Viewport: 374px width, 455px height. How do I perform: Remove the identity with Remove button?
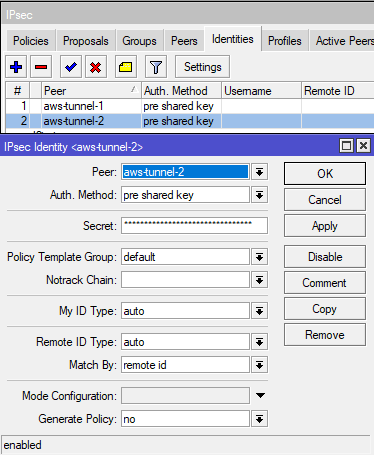pos(325,335)
